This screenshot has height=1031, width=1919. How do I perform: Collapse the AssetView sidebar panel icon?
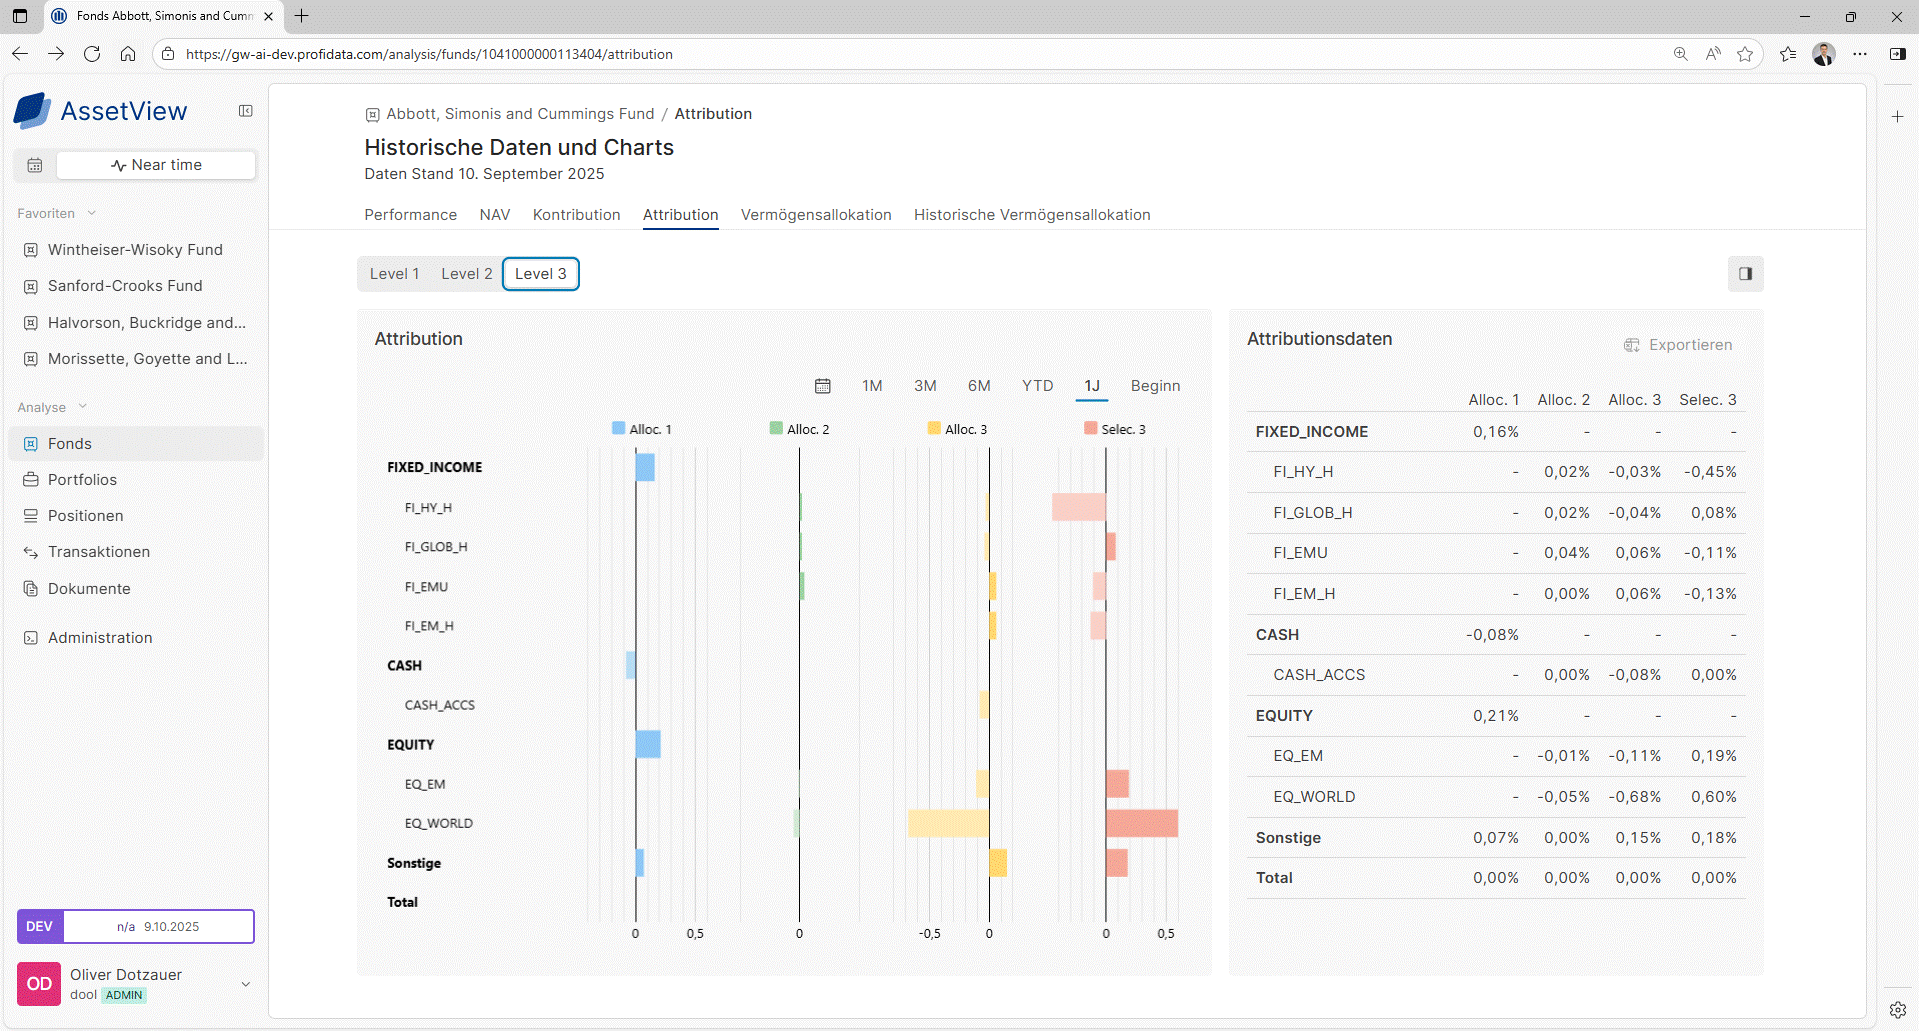pos(245,111)
